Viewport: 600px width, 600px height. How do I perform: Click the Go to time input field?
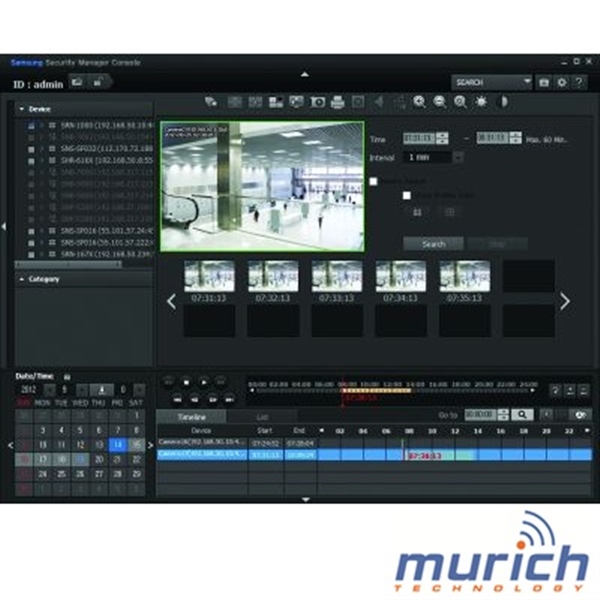click(481, 415)
